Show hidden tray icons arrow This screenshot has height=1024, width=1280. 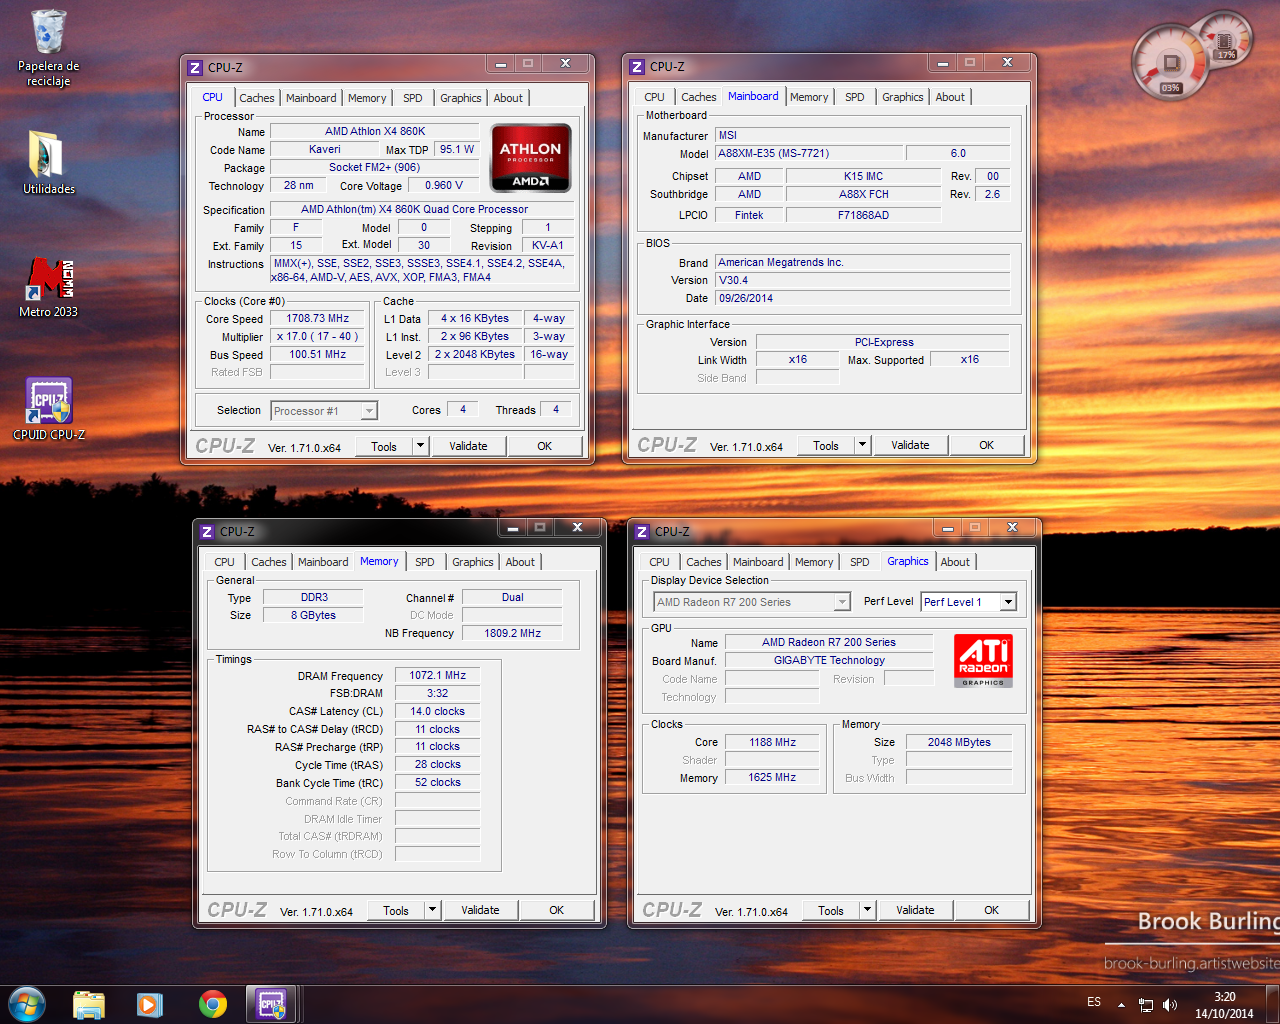[x=1121, y=1005]
